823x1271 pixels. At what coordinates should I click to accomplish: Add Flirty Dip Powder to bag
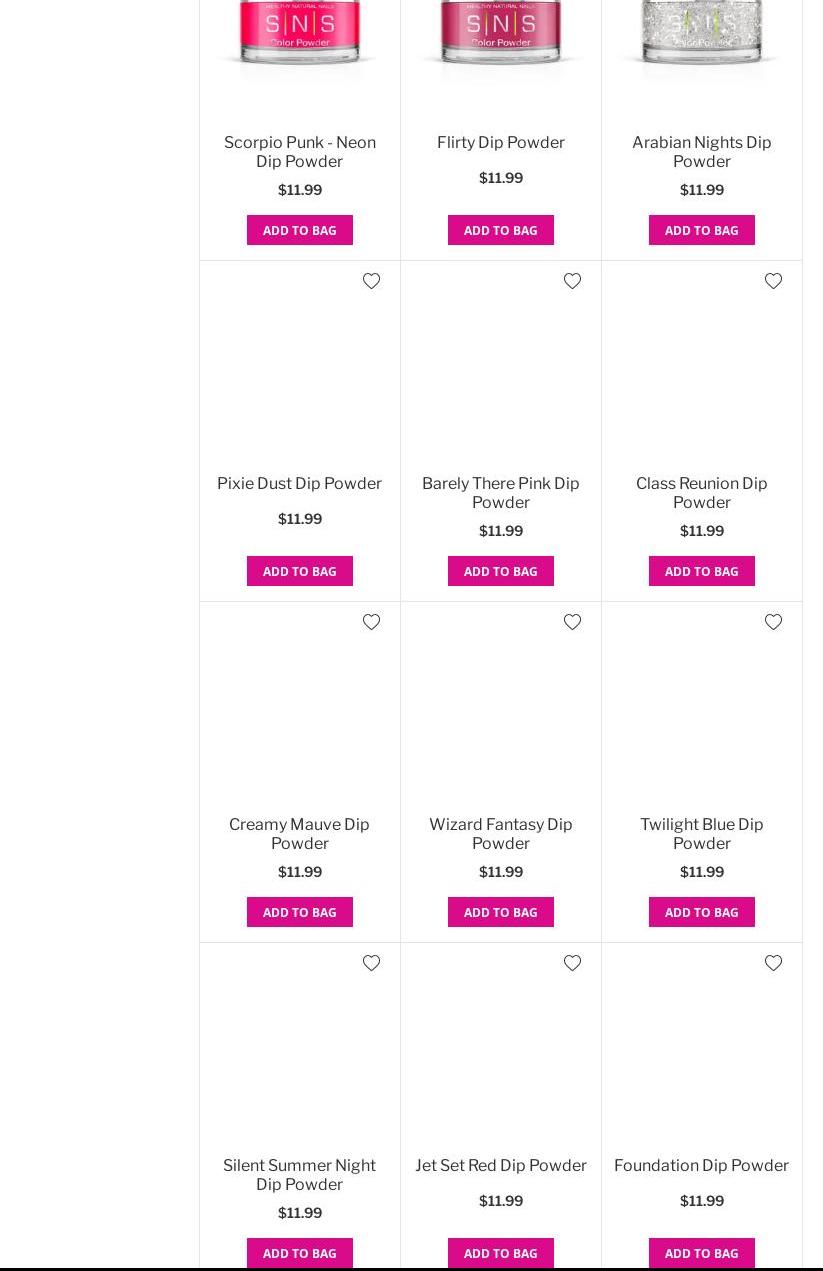[500, 230]
